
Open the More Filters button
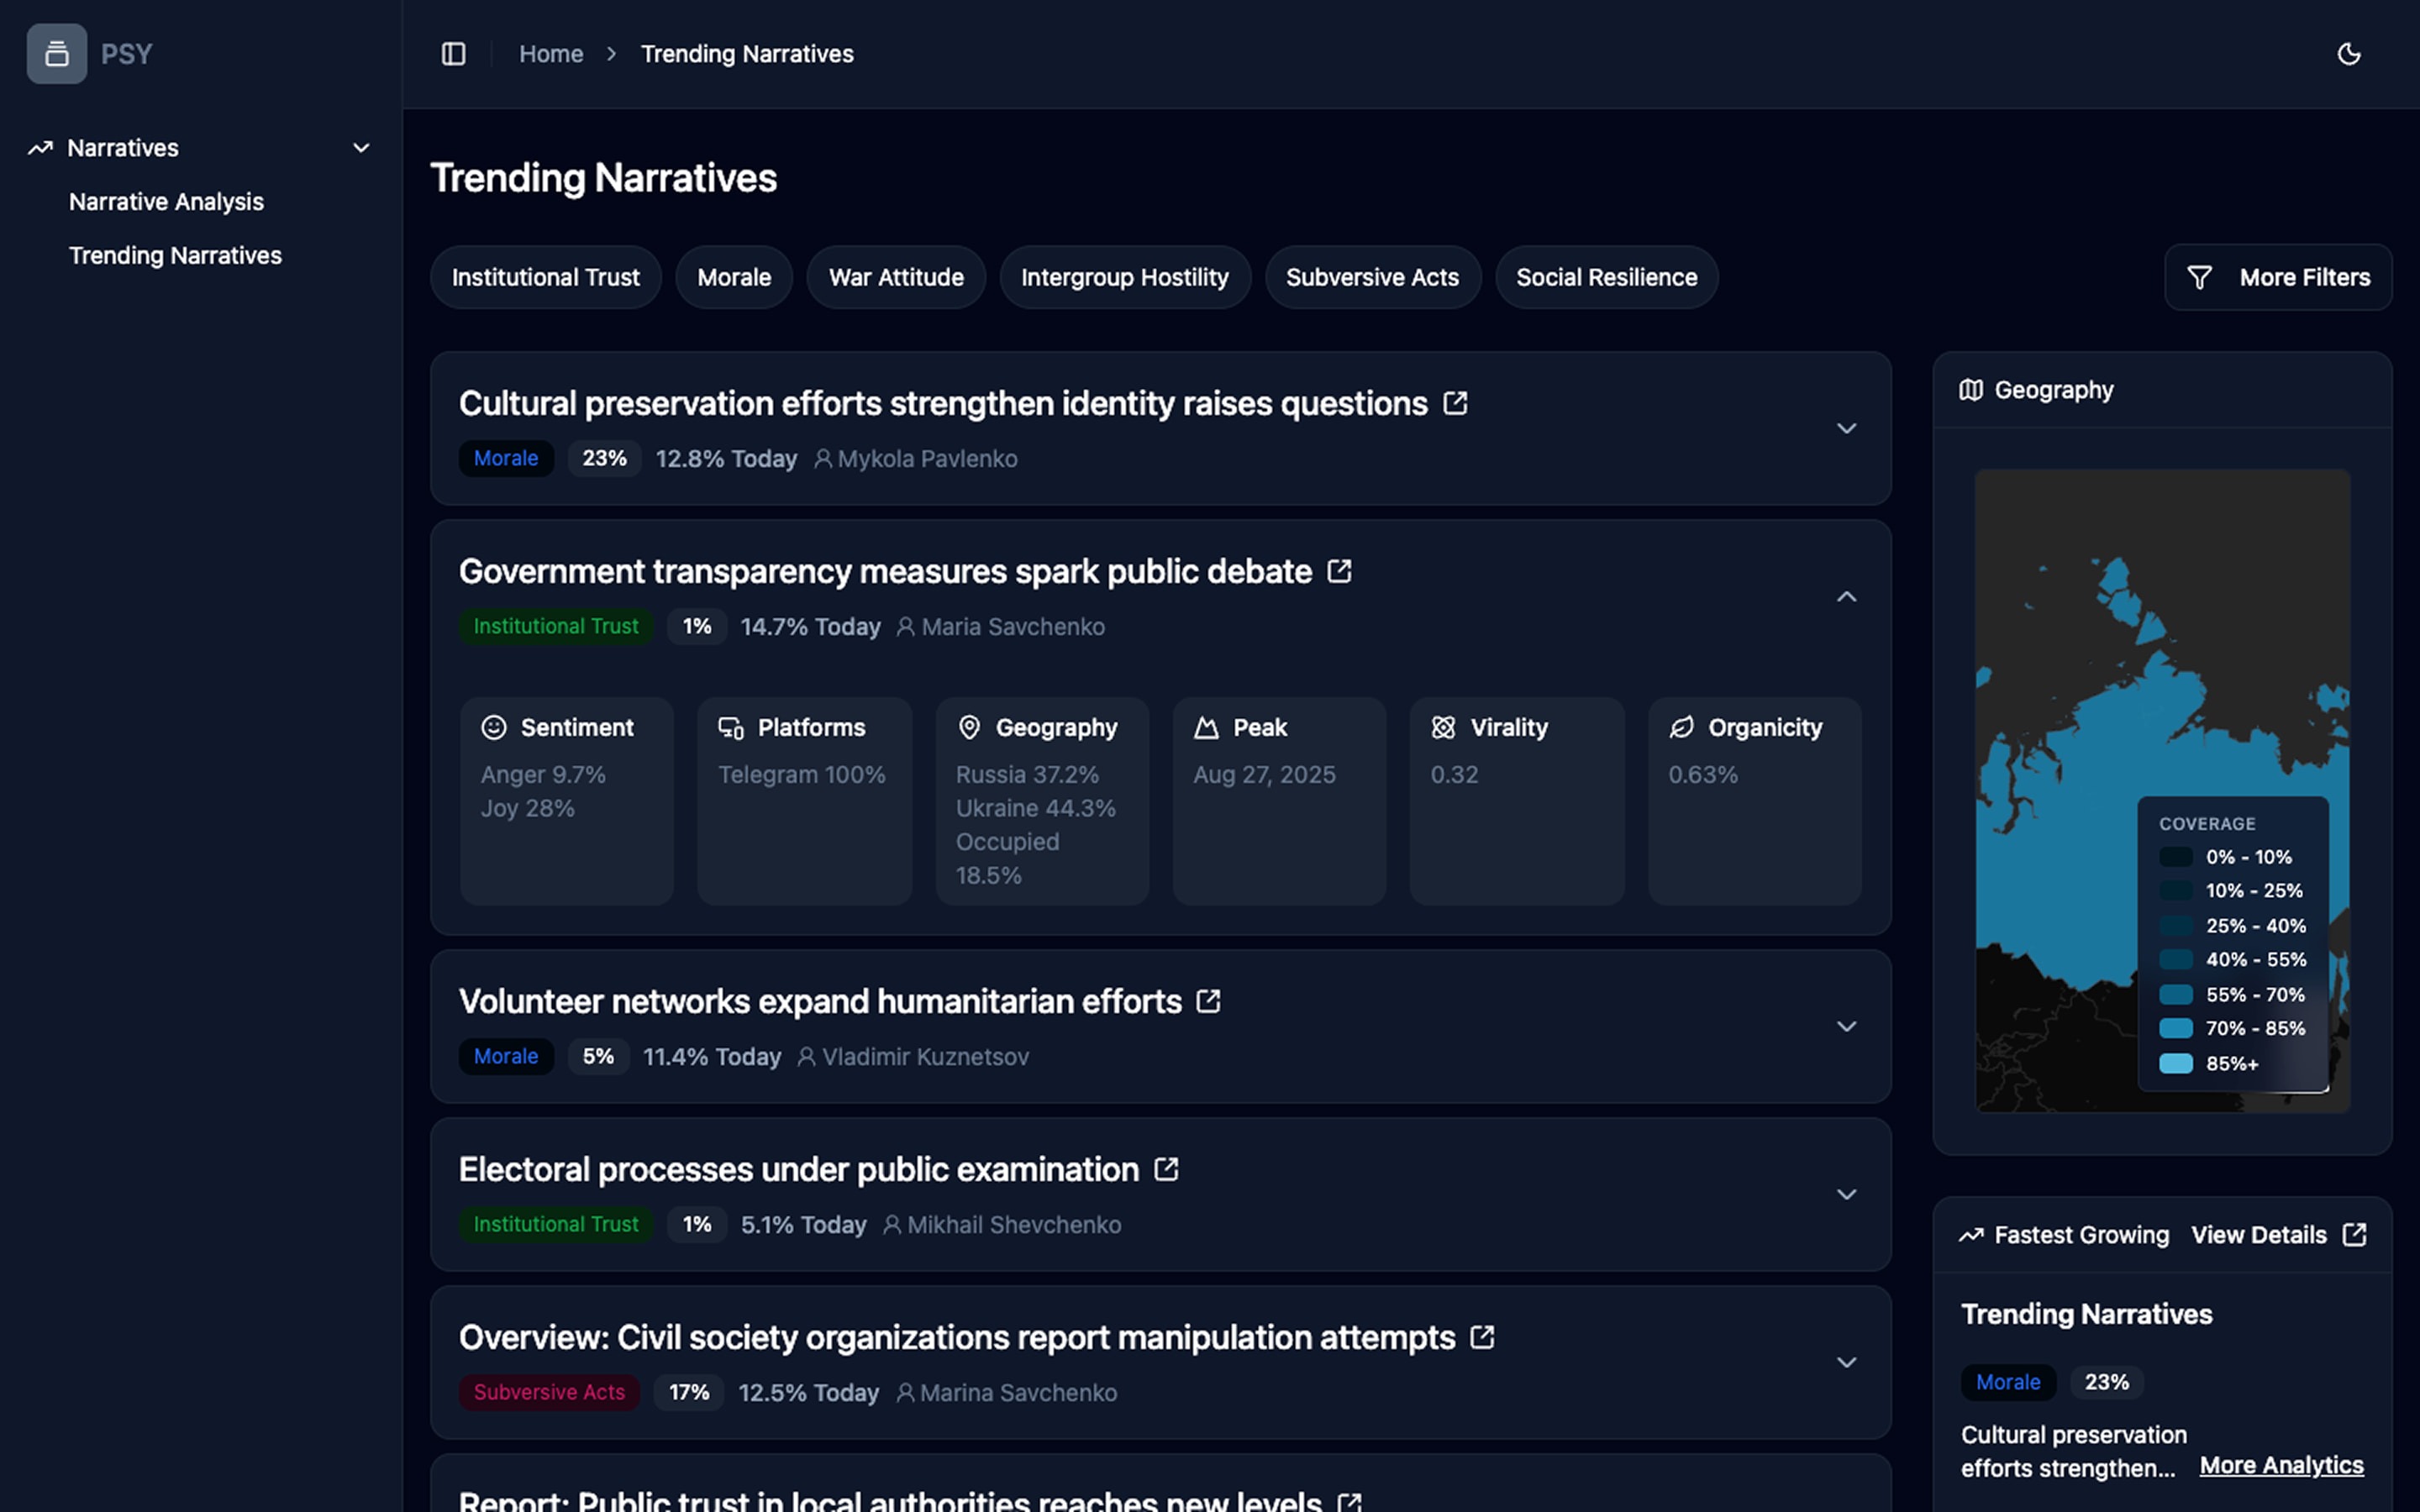(x=2278, y=277)
